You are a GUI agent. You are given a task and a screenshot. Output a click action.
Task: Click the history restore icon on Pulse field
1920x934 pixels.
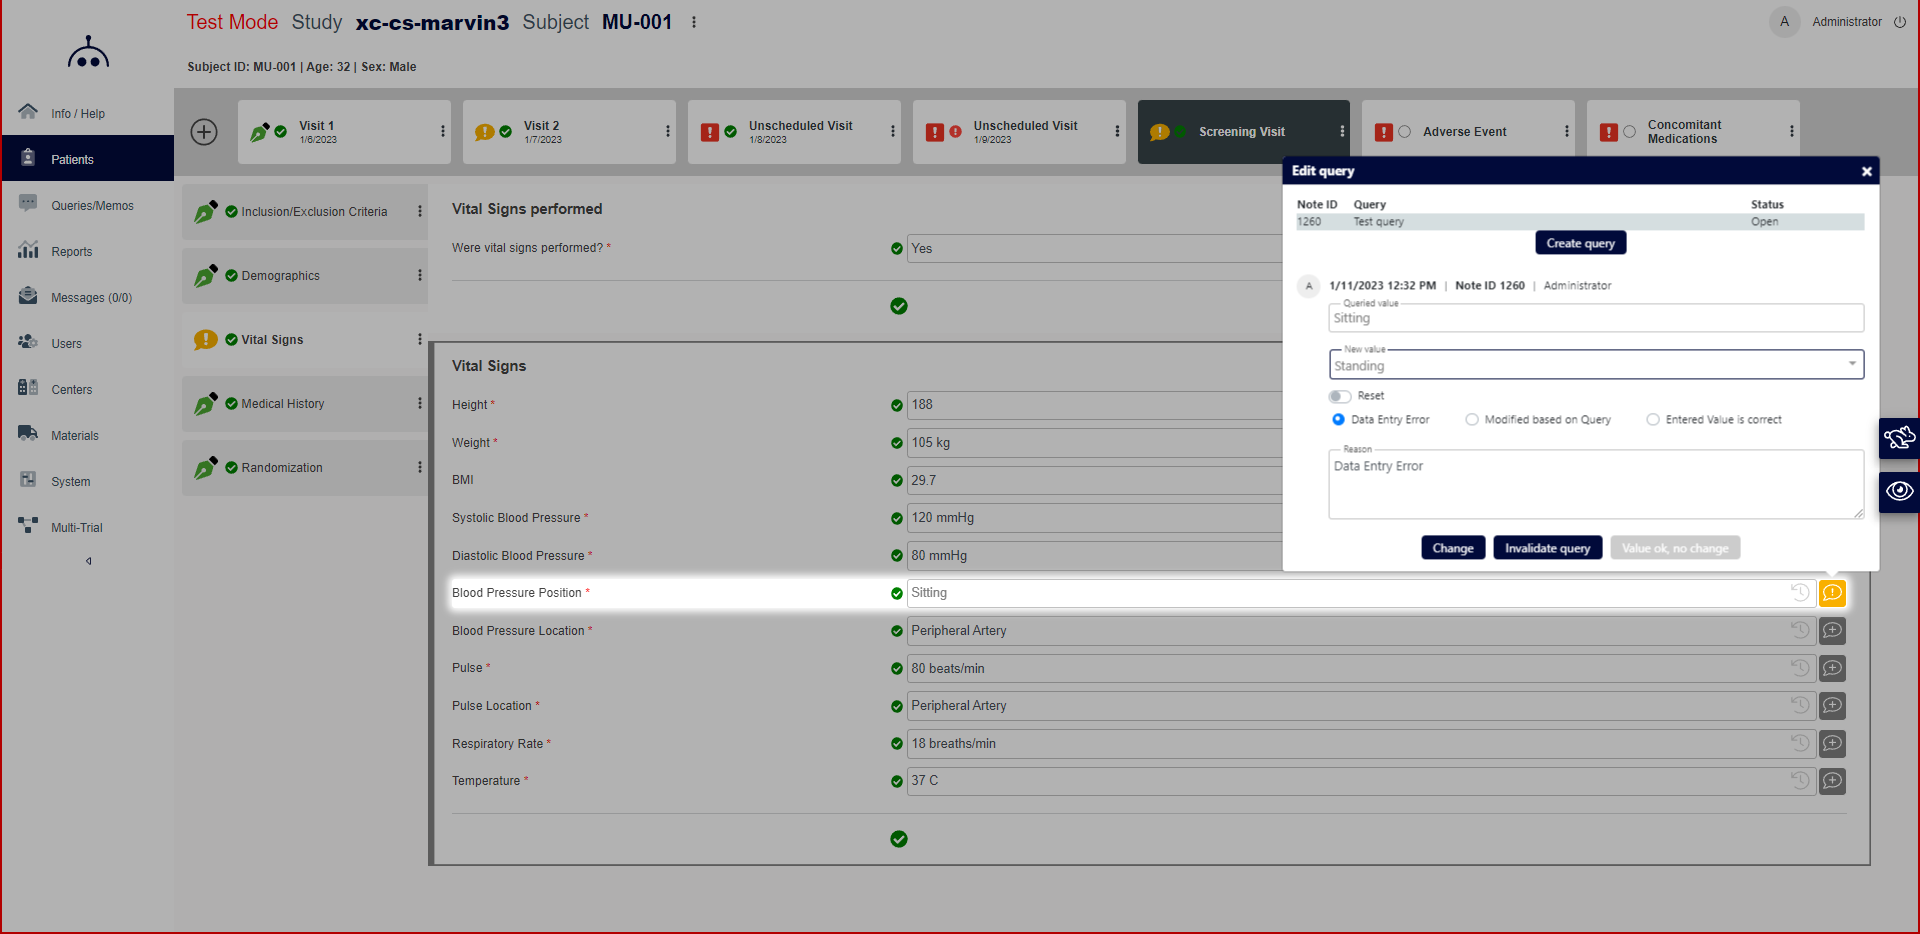1799,668
